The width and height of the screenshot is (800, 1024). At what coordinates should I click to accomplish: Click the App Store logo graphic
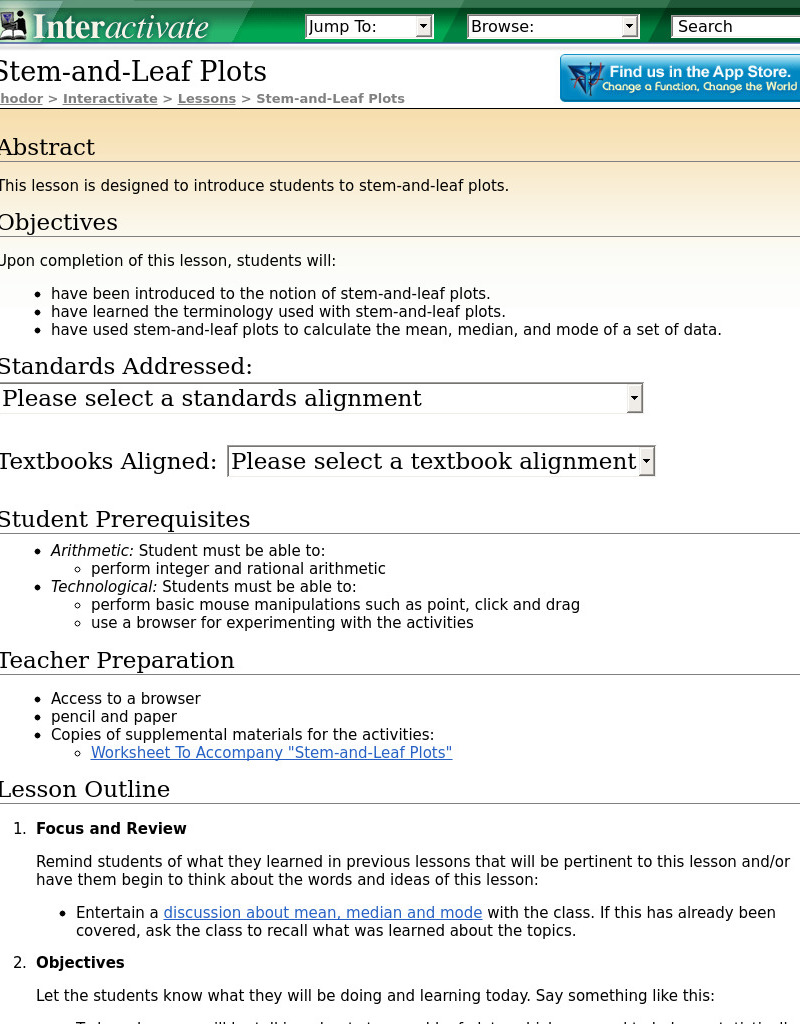pyautogui.click(x=585, y=78)
